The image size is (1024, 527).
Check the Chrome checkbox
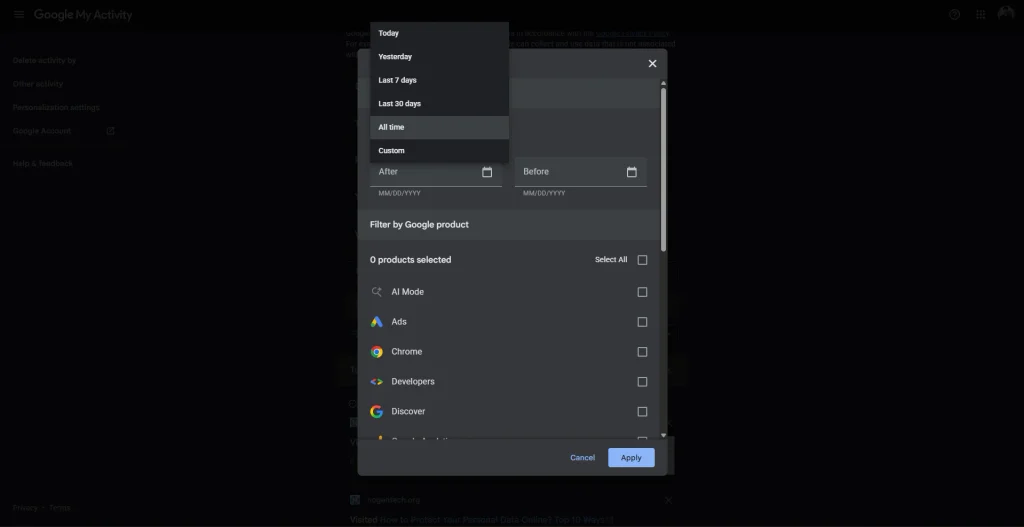(x=643, y=352)
